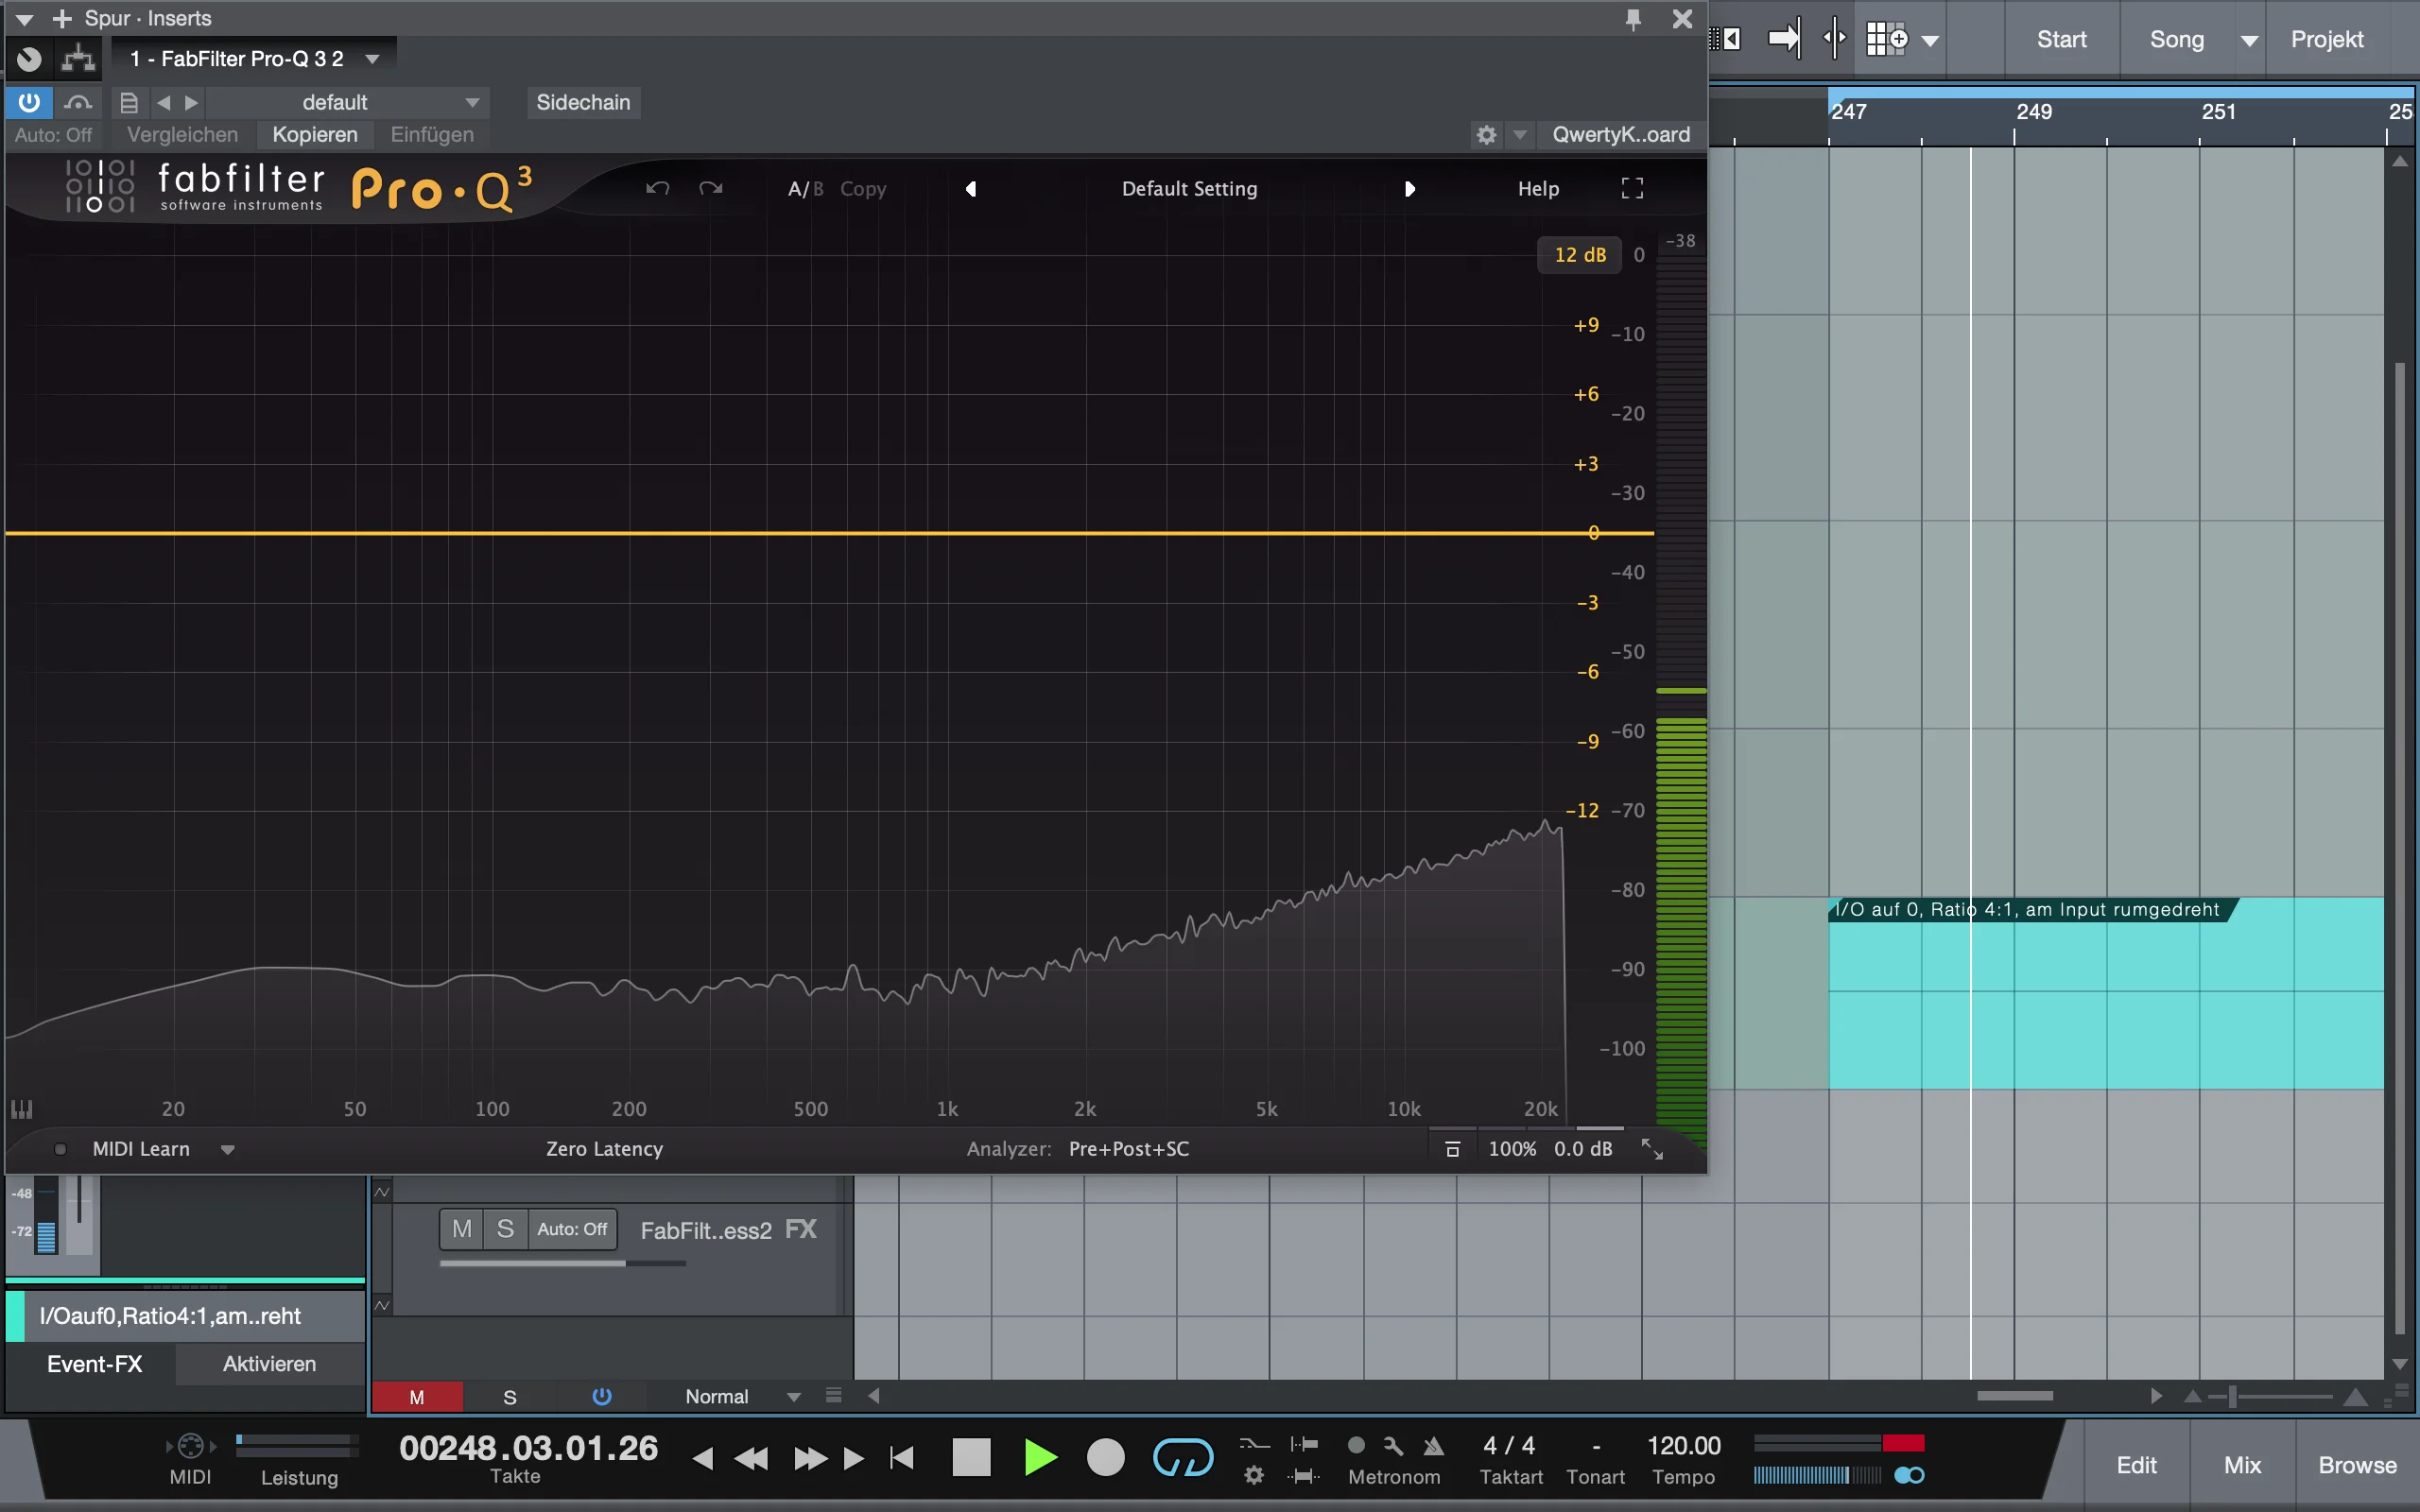This screenshot has height=1512, width=2420.
Task: Click the Sidechain button
Action: 583,102
